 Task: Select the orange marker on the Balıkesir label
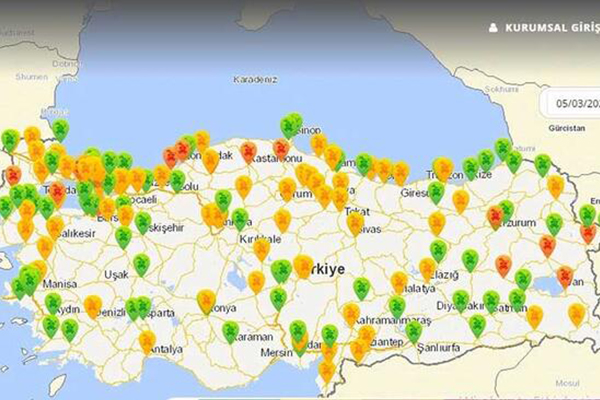click(55, 227)
